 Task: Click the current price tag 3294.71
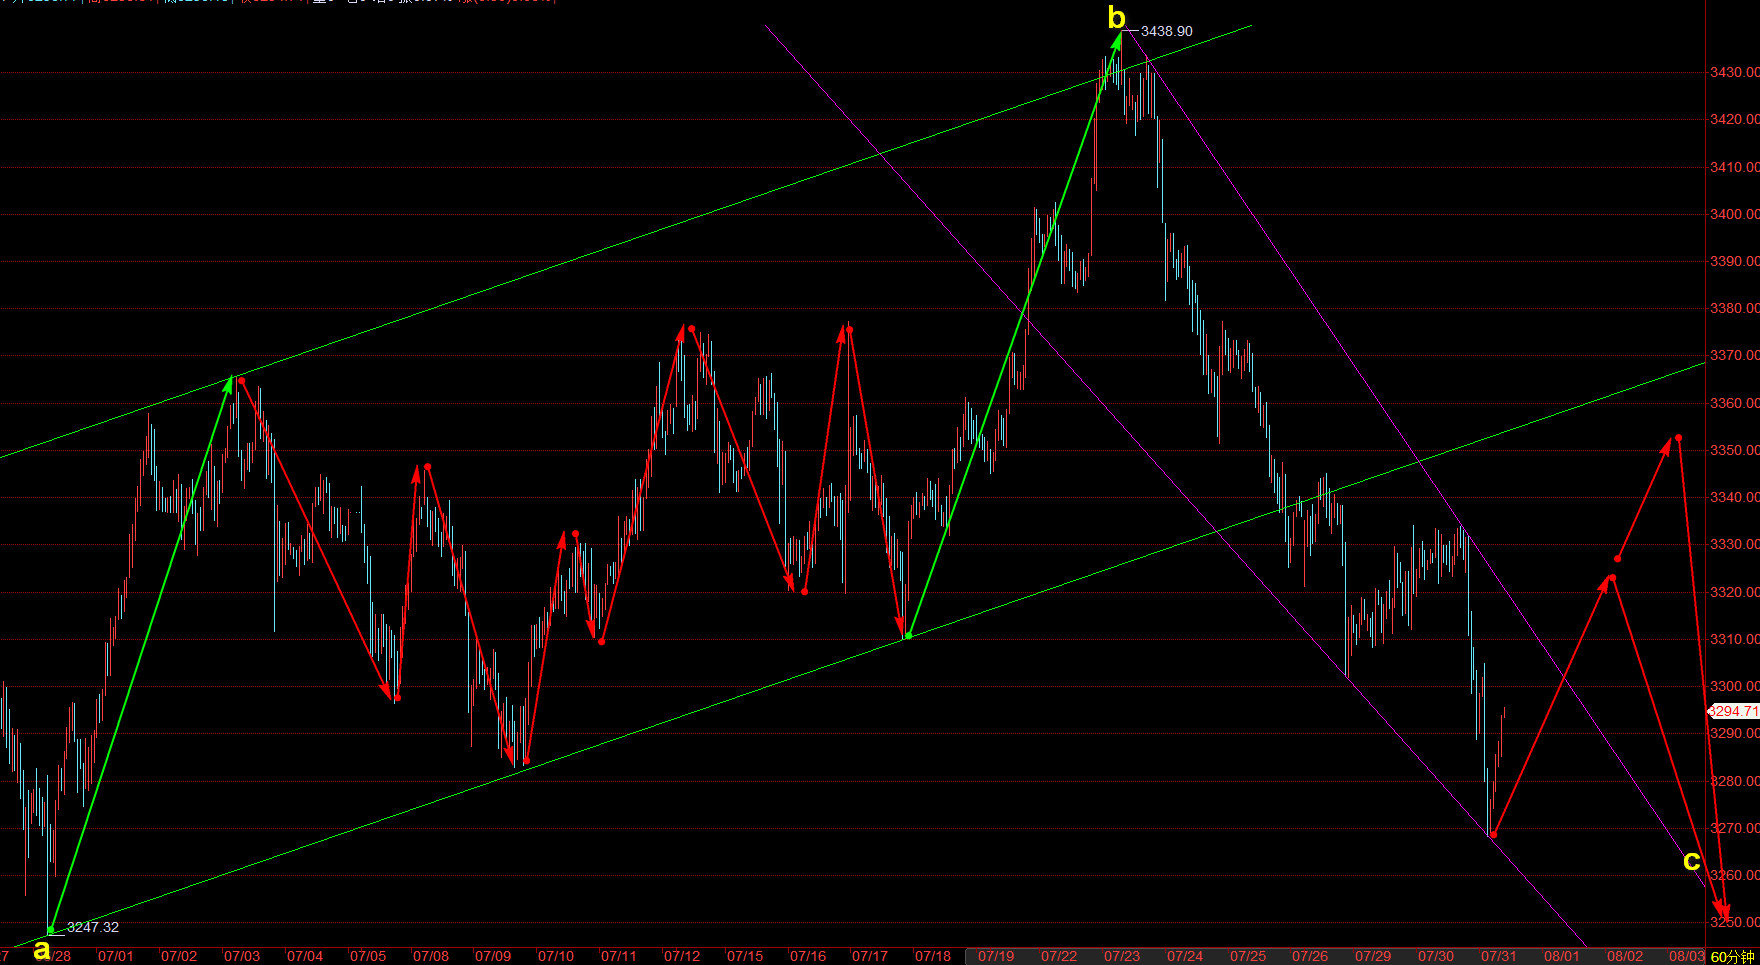(1733, 711)
